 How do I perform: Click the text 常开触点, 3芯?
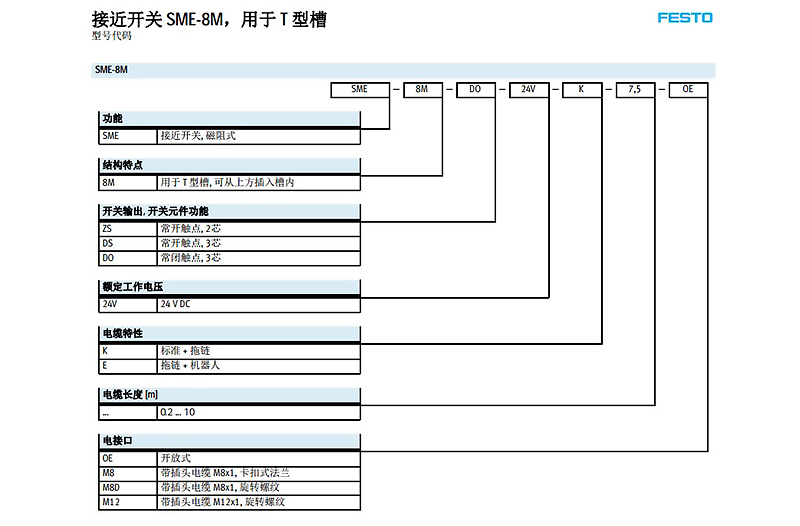[x=191, y=243]
